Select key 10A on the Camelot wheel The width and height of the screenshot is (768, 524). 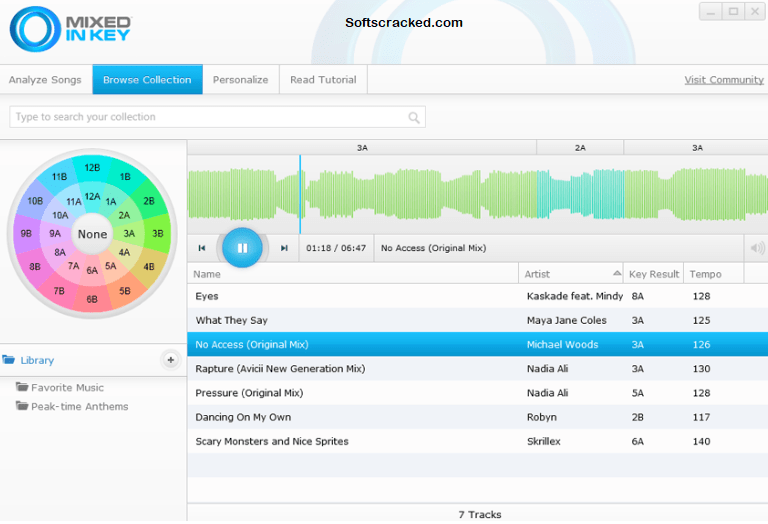point(60,215)
